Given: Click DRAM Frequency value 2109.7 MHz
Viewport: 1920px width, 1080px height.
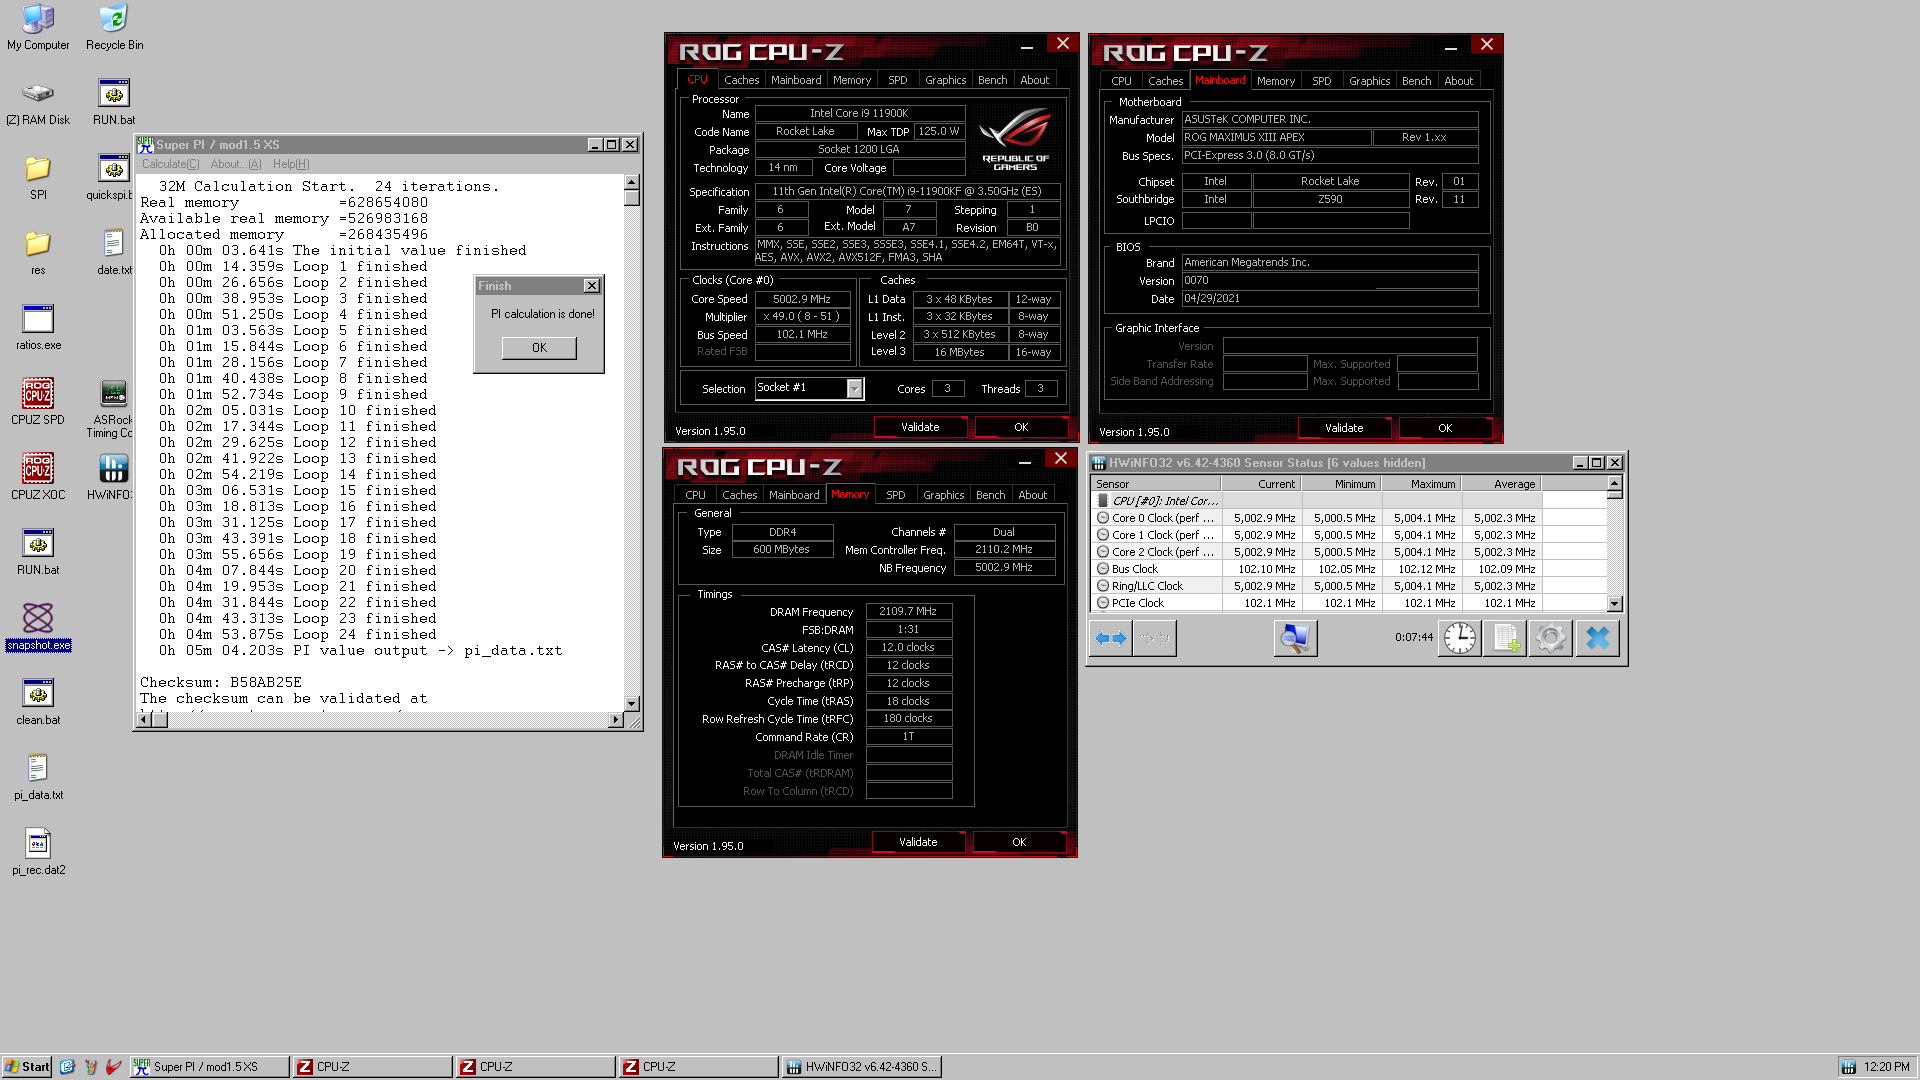Looking at the screenshot, I should [x=908, y=611].
